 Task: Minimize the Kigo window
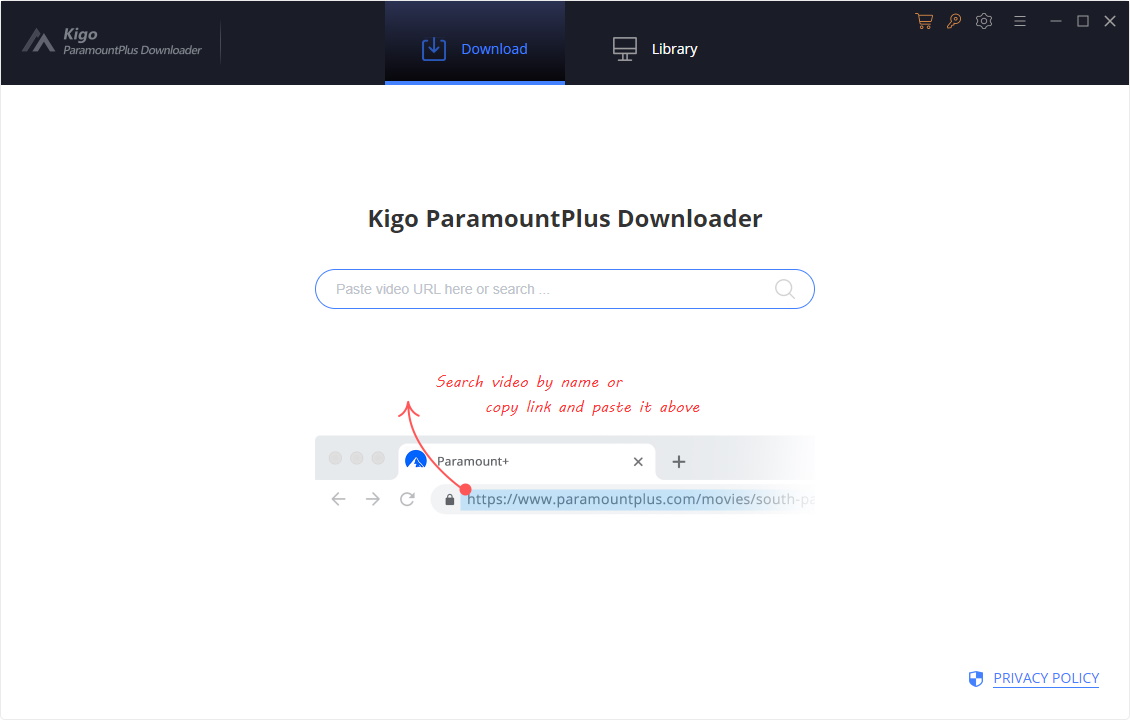pos(1056,22)
